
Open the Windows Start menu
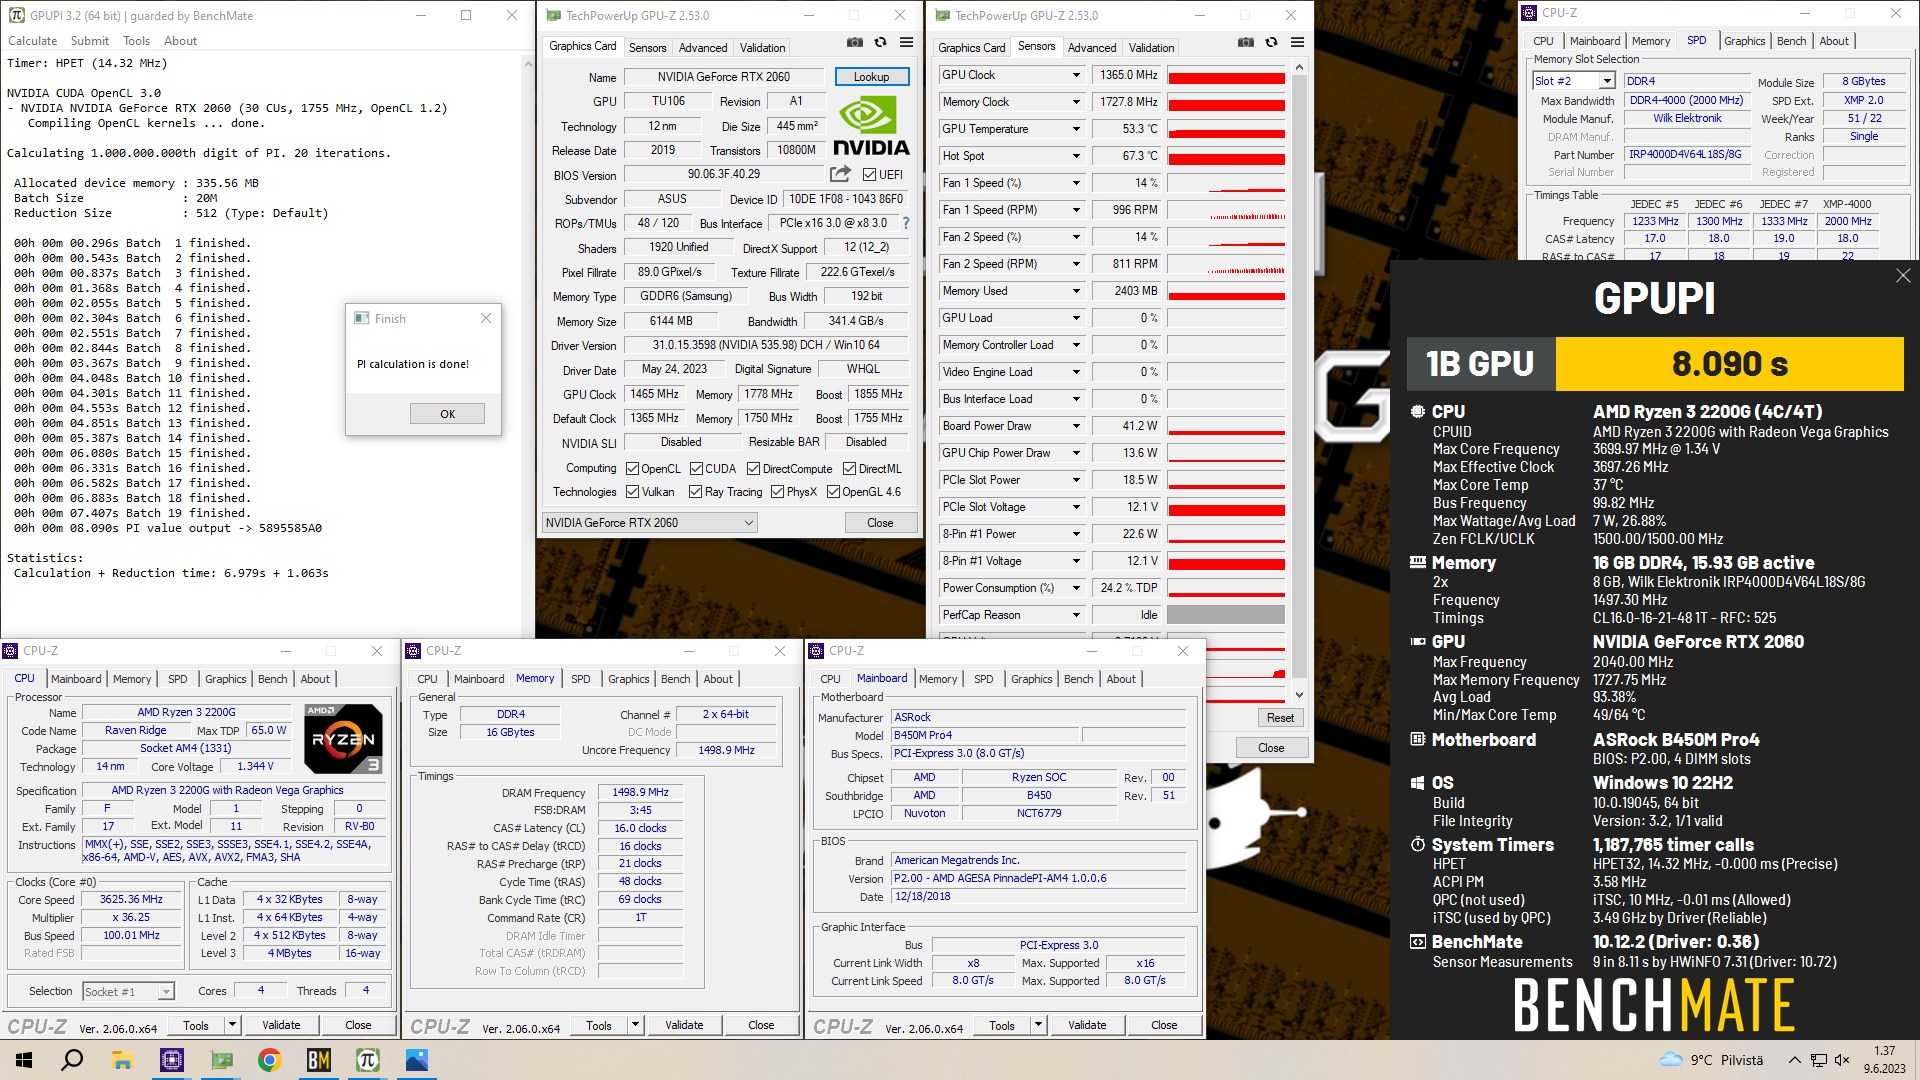(24, 1060)
